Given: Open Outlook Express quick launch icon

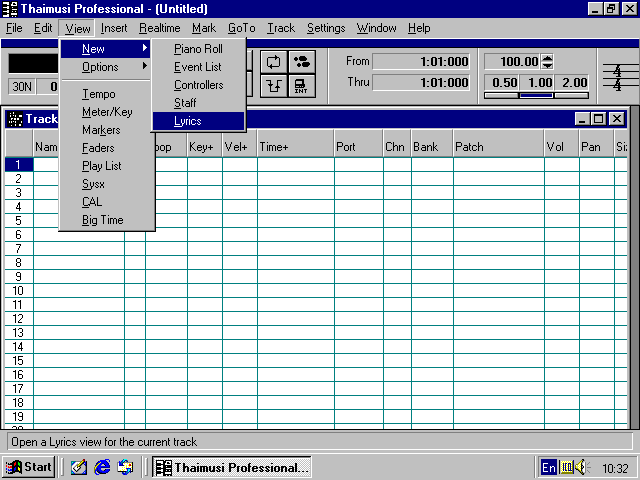Looking at the screenshot, I should 125,467.
